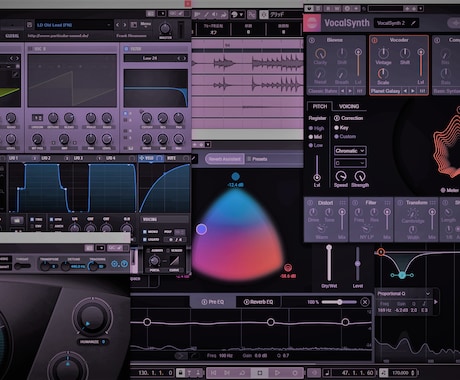Adjust the Dry/Wet vertical slider

coord(329,263)
